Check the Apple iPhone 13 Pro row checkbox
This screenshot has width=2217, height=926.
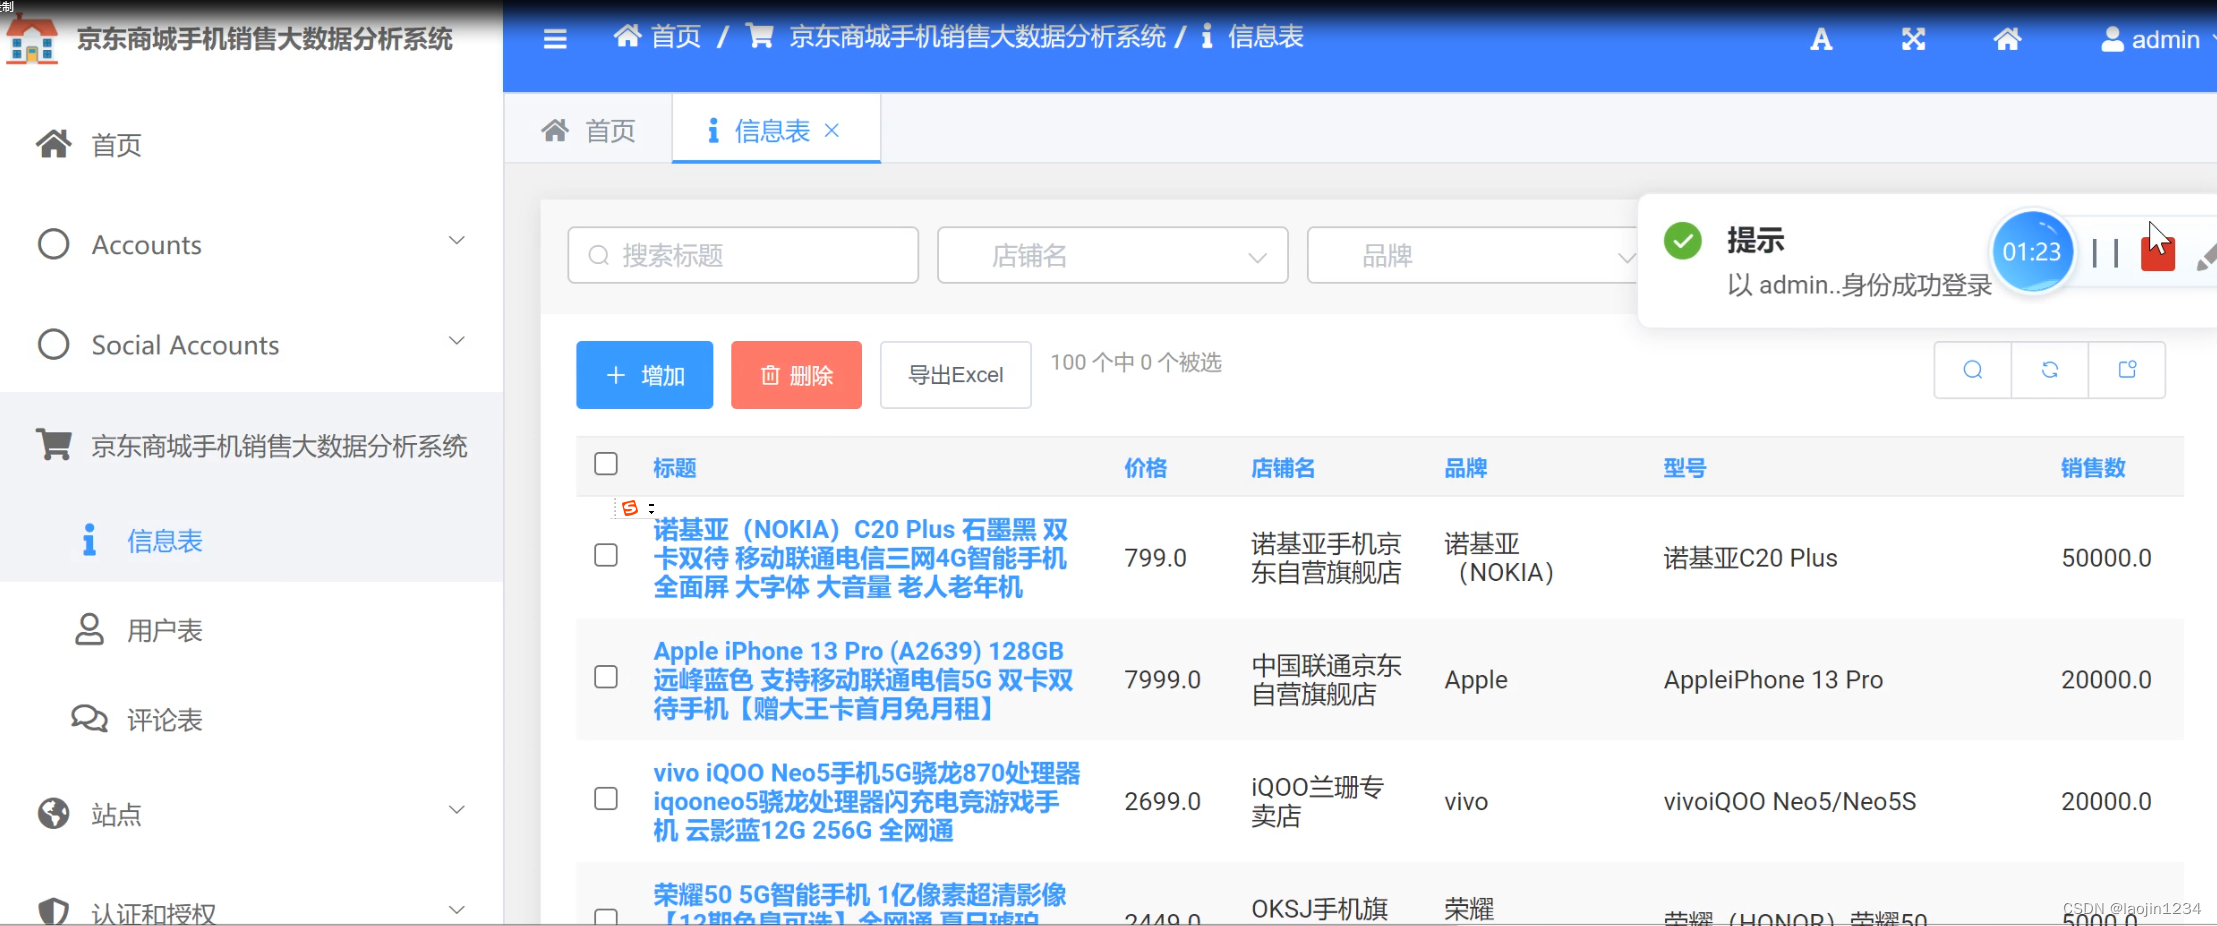[x=606, y=677]
